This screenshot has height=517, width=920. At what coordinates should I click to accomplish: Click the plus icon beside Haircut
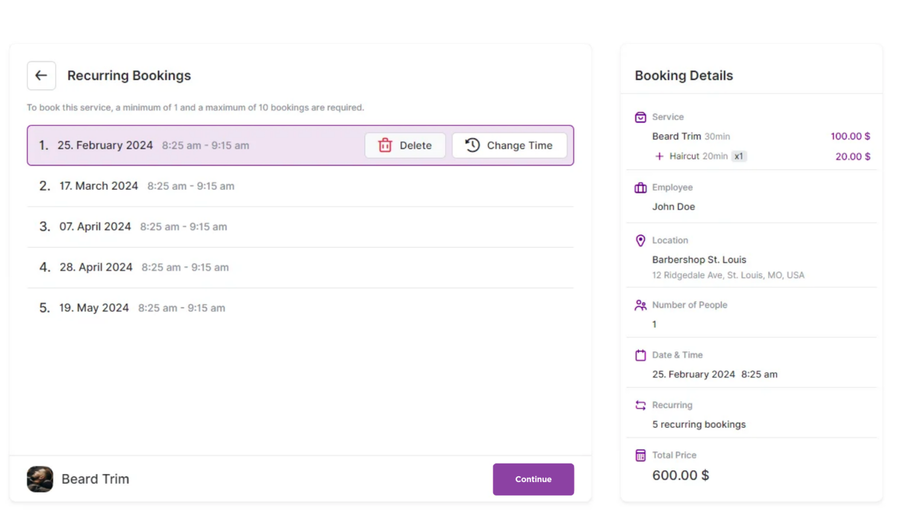click(x=659, y=156)
